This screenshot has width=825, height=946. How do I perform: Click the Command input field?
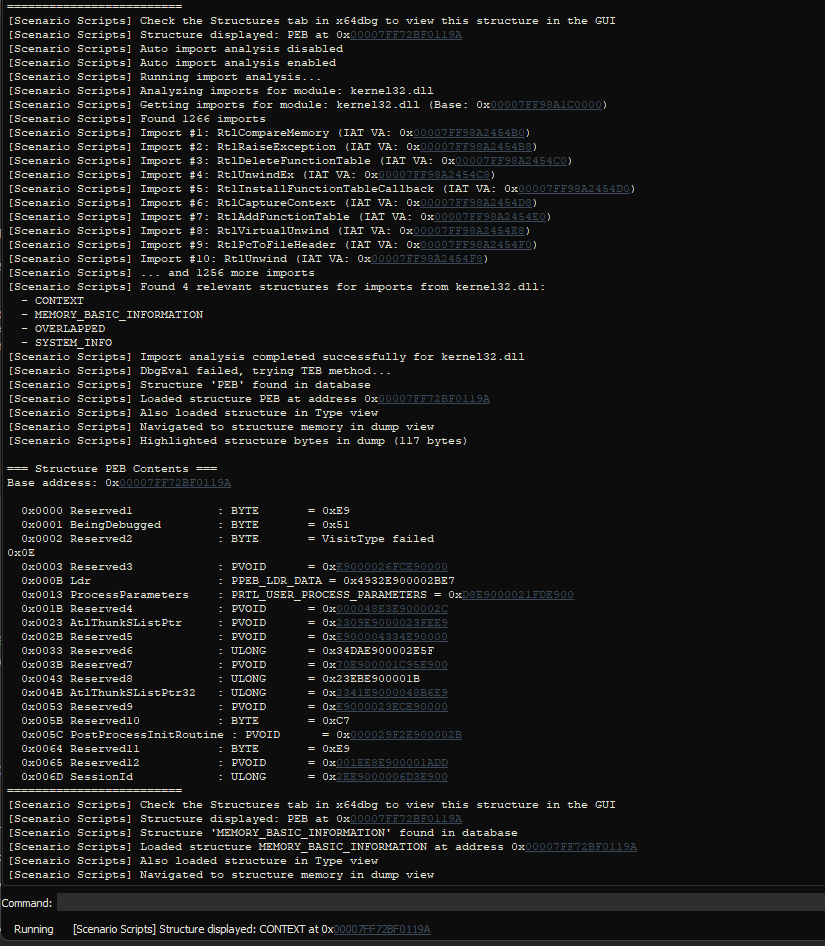(438, 903)
